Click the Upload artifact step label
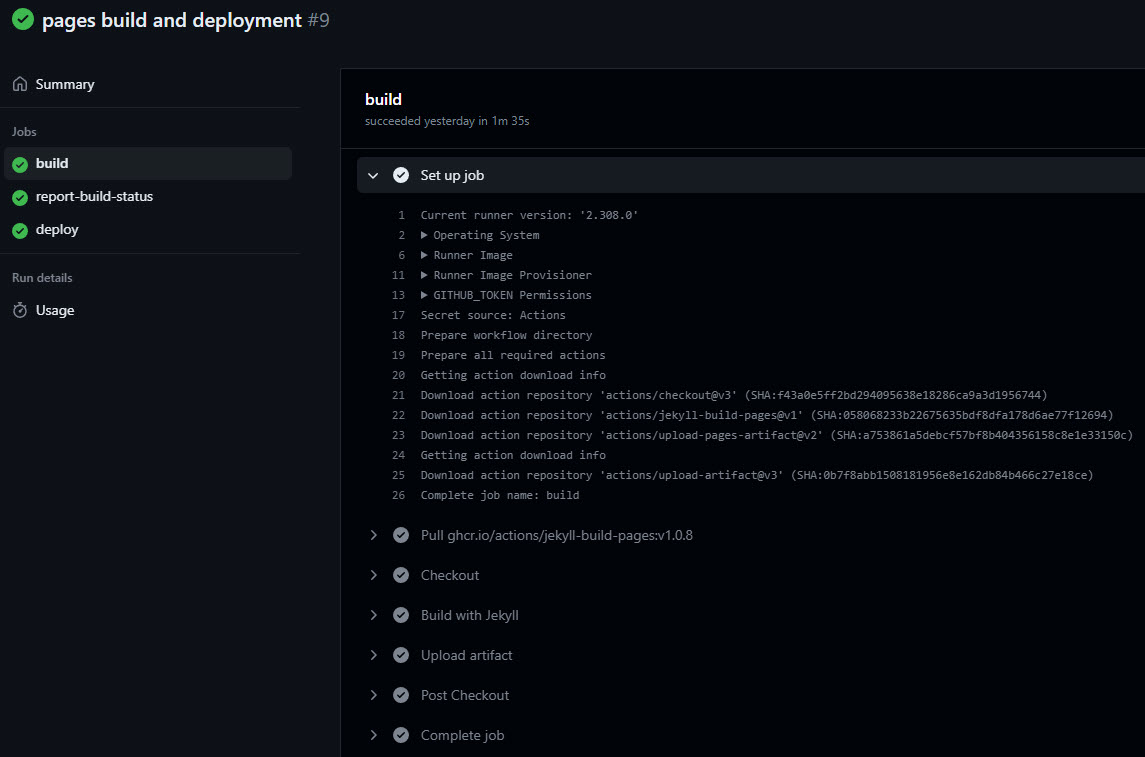Image resolution: width=1145 pixels, height=757 pixels. point(467,656)
